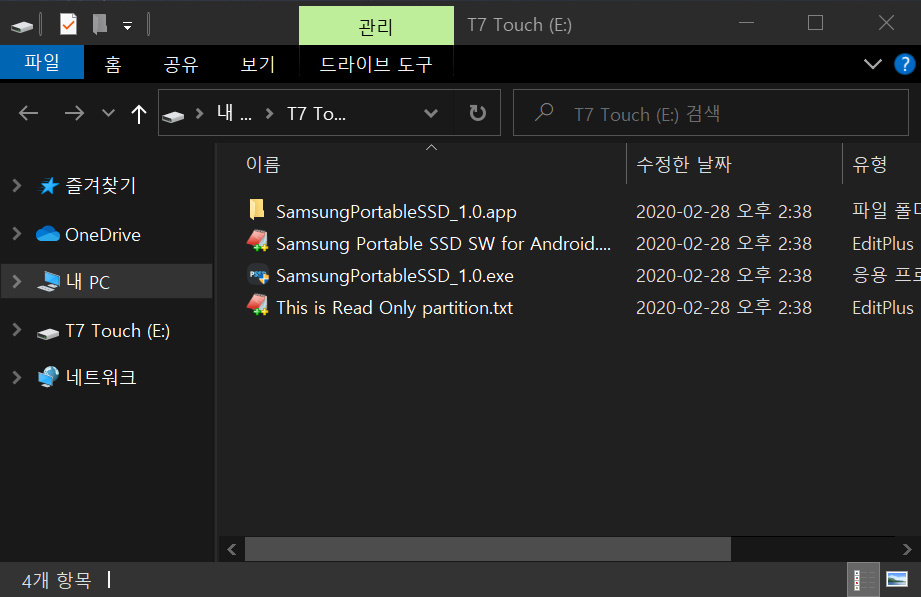
Task: Open the Customize Quick Access Toolbar dropdown
Action: point(127,25)
